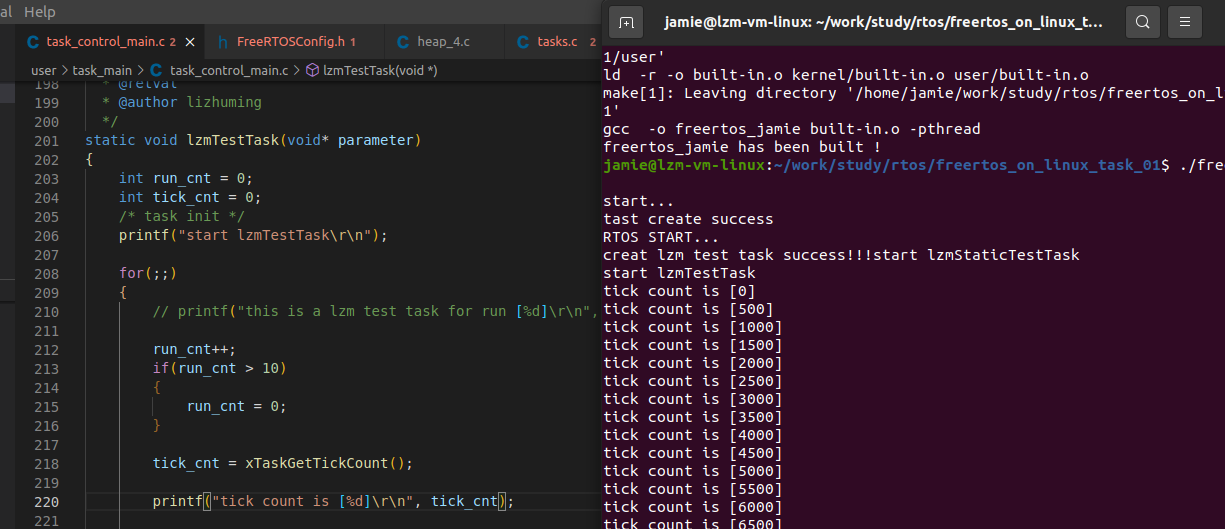The height and width of the screenshot is (529, 1225).
Task: Click the C file icon on task_control_main.c tab
Action: click(34, 42)
